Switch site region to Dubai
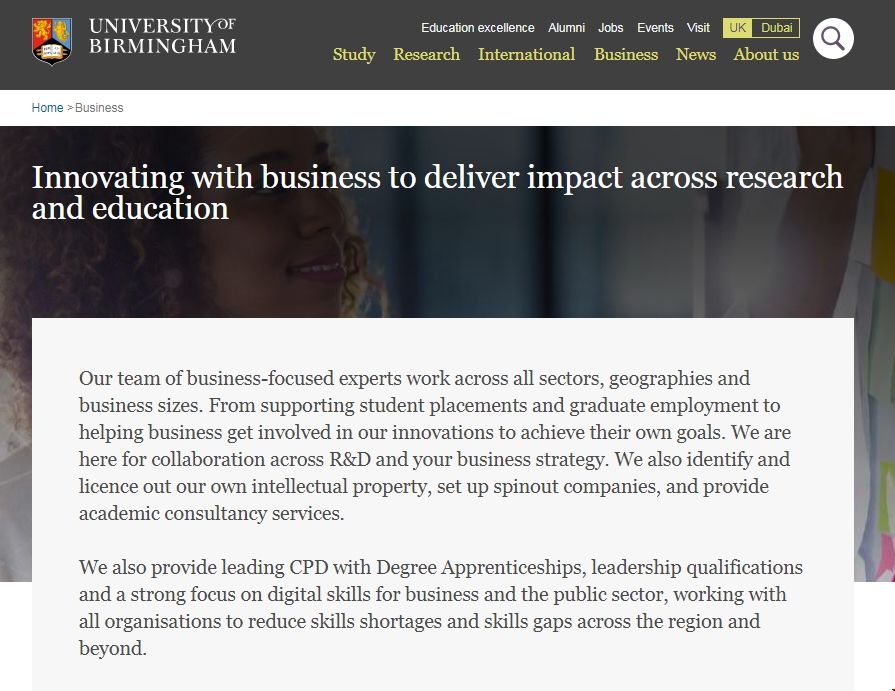The height and width of the screenshot is (691, 895). tap(776, 28)
